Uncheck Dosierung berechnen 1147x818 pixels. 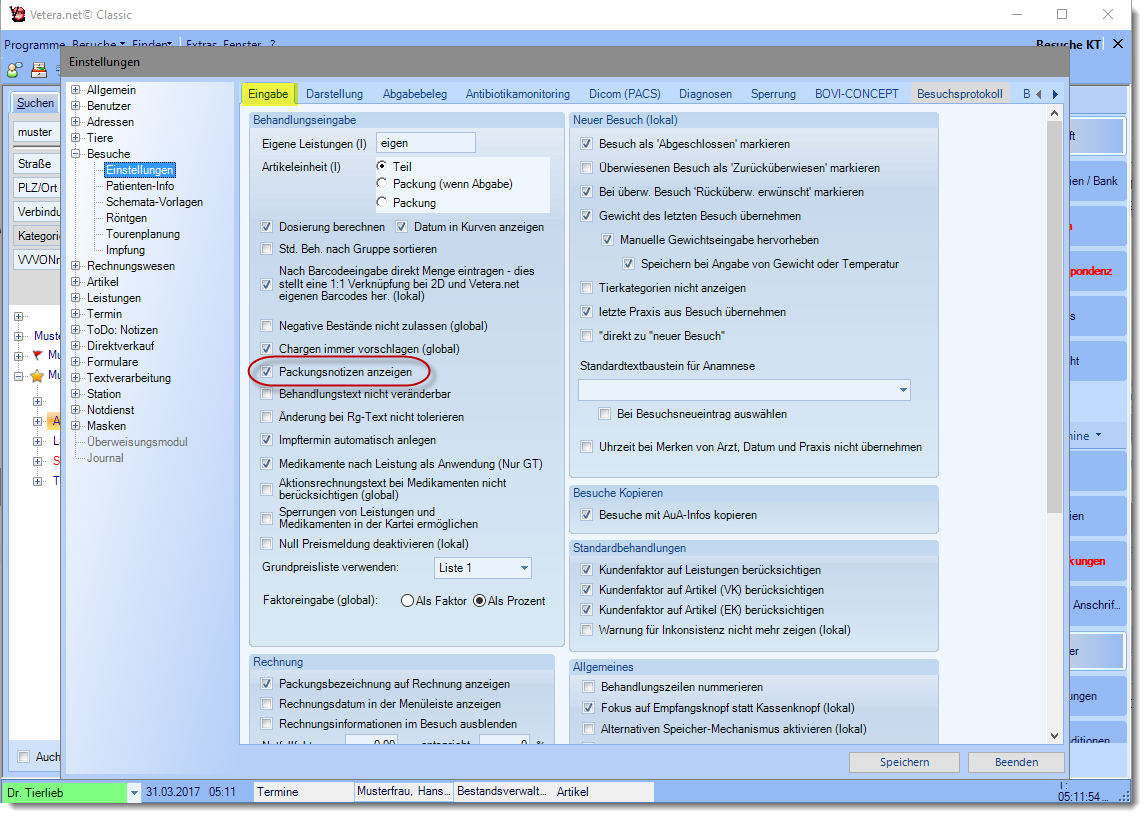click(x=266, y=227)
